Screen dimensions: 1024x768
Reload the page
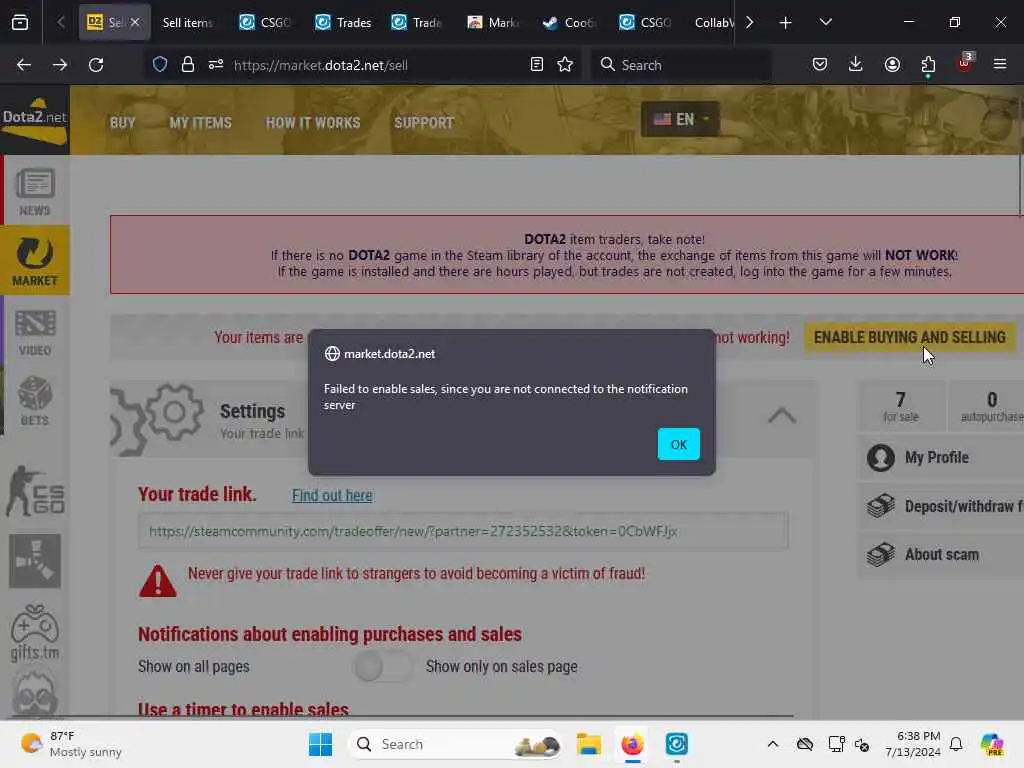96,65
